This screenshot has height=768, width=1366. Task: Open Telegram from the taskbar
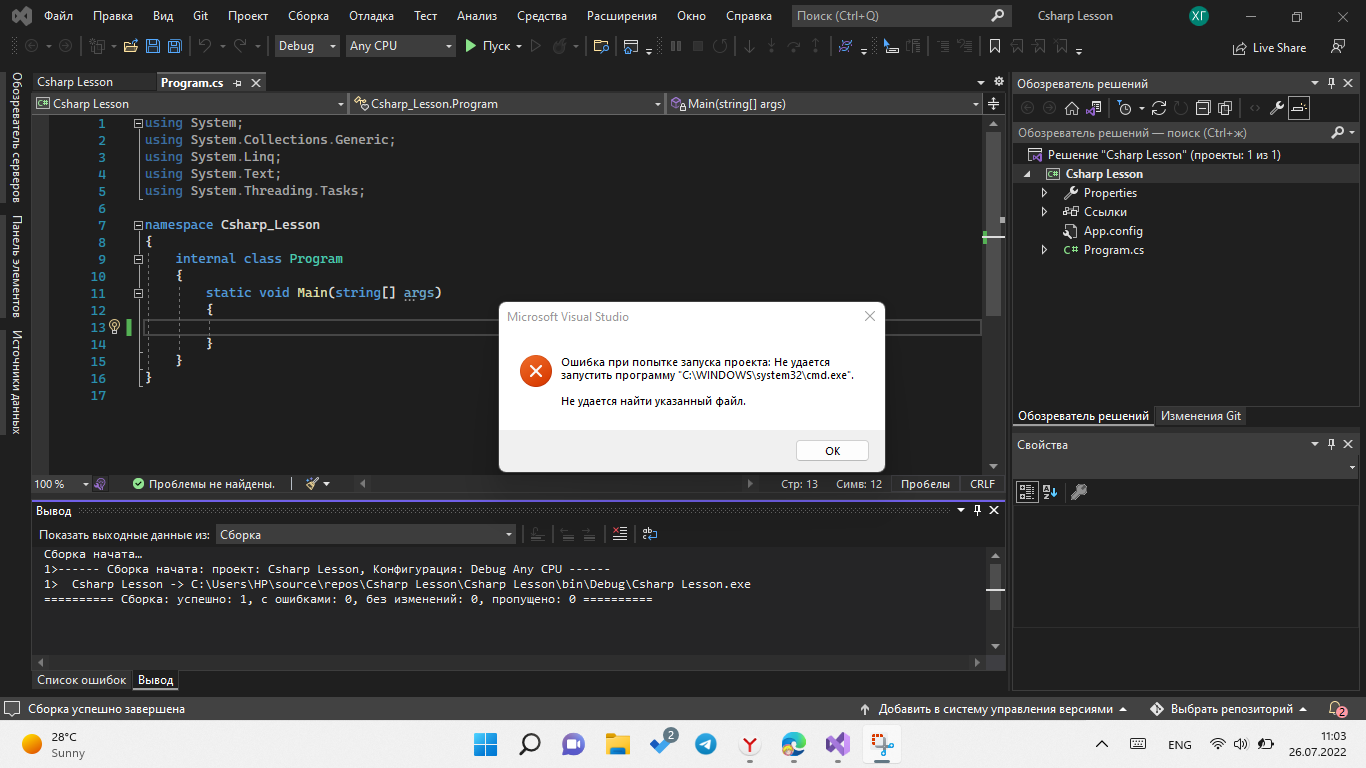(x=705, y=744)
